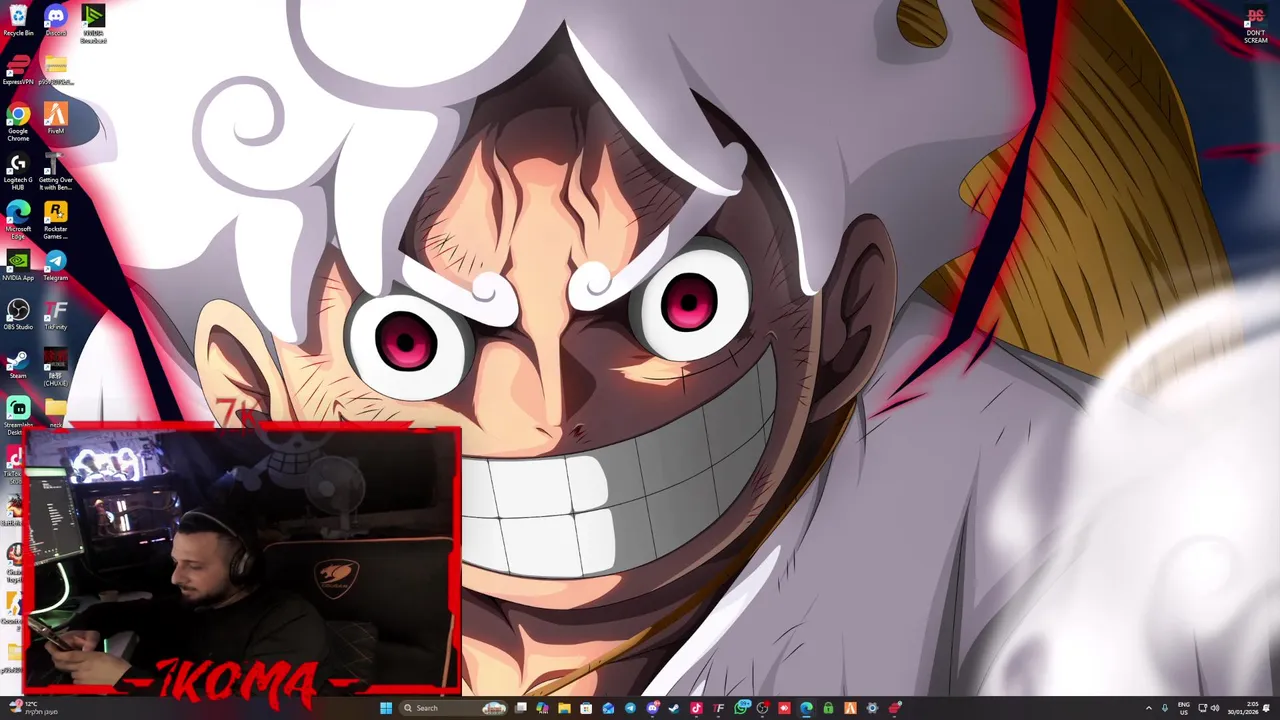Switch to Discord on the taskbar

[x=652, y=708]
